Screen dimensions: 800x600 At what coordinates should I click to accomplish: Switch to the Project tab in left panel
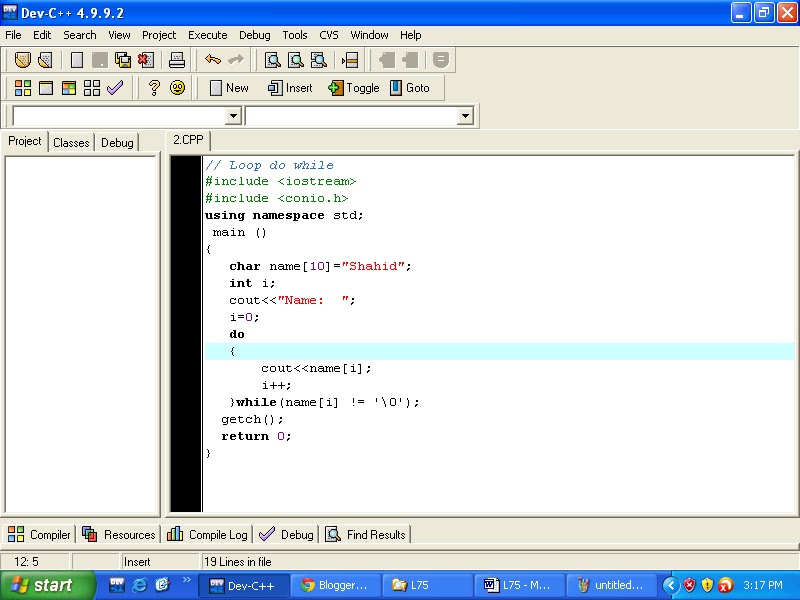(x=24, y=141)
